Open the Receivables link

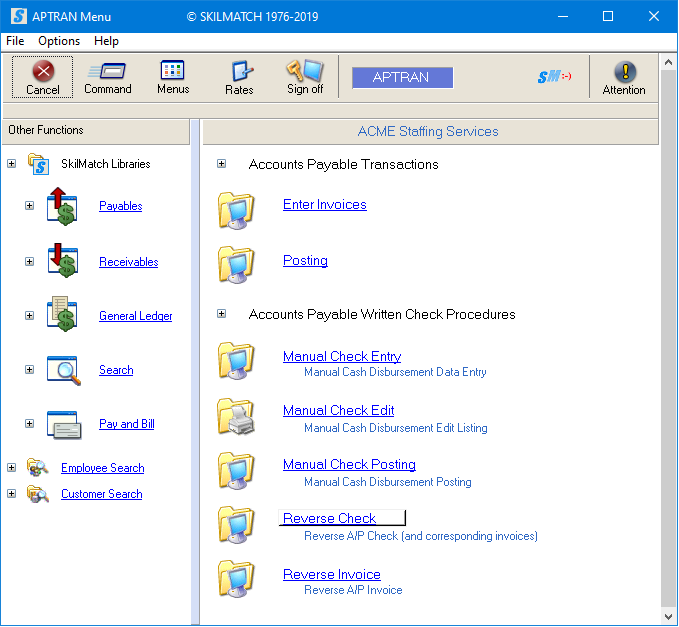(129, 262)
